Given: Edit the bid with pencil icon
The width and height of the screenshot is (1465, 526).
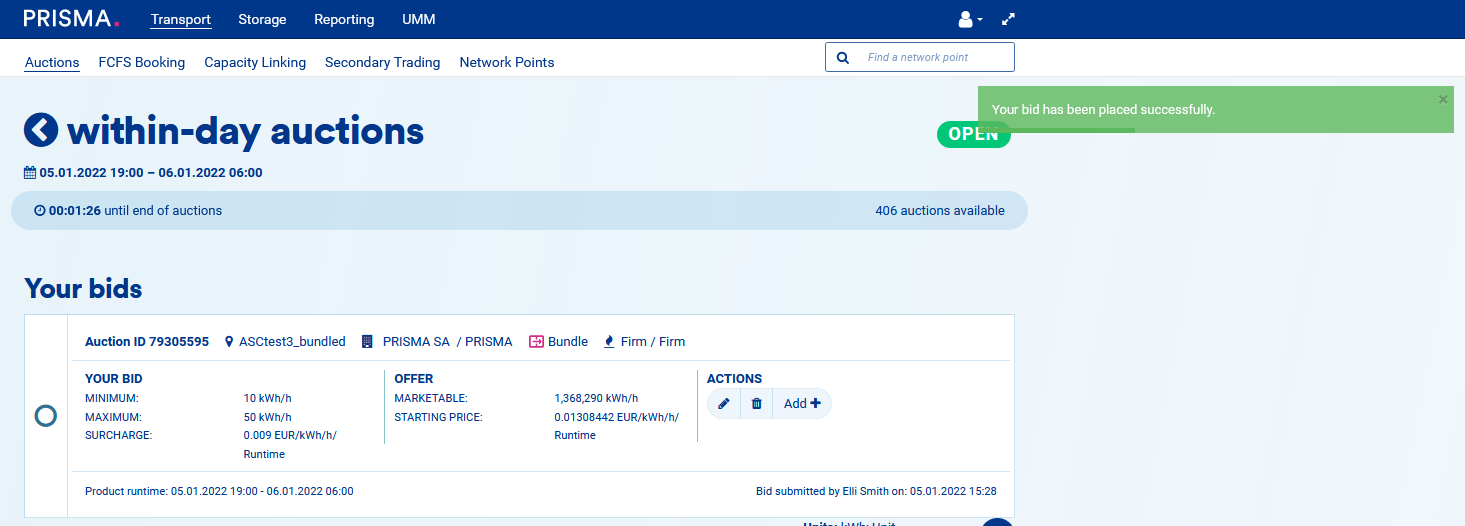Looking at the screenshot, I should 724,404.
